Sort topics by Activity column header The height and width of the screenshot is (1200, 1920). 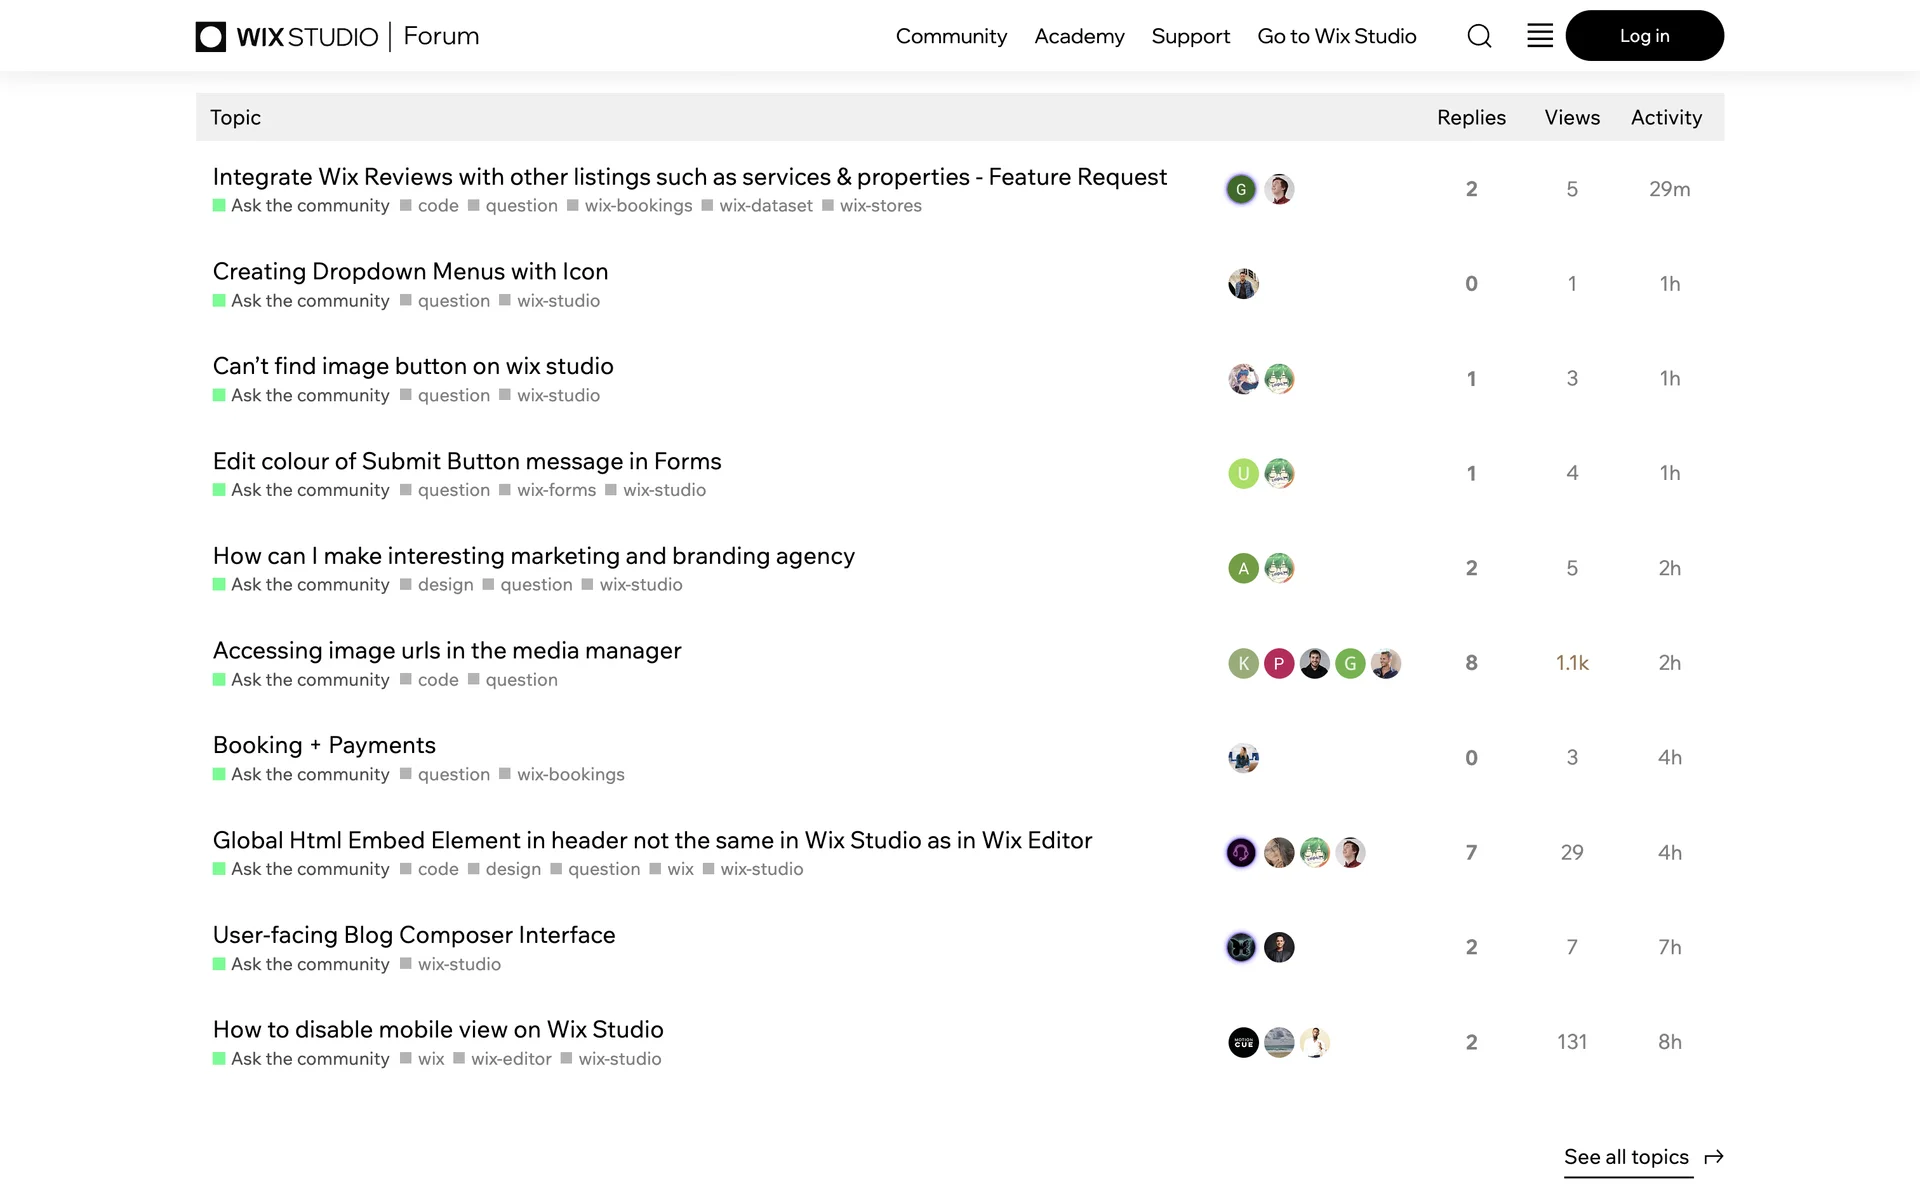[x=1666, y=117]
